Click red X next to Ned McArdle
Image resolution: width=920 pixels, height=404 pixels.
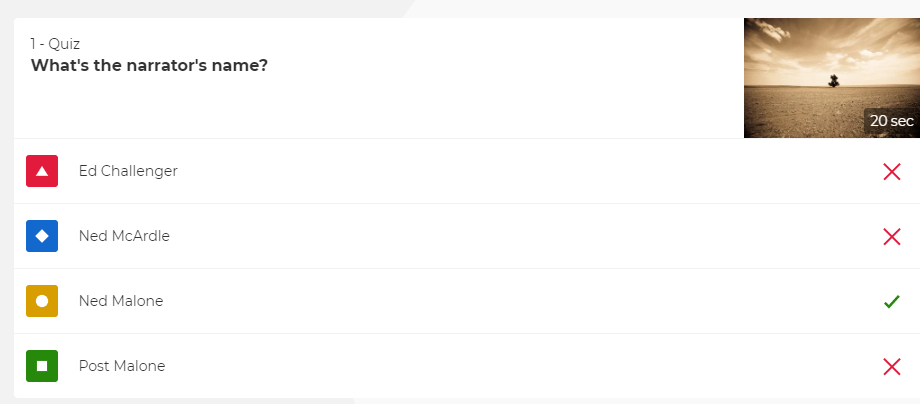coord(892,237)
